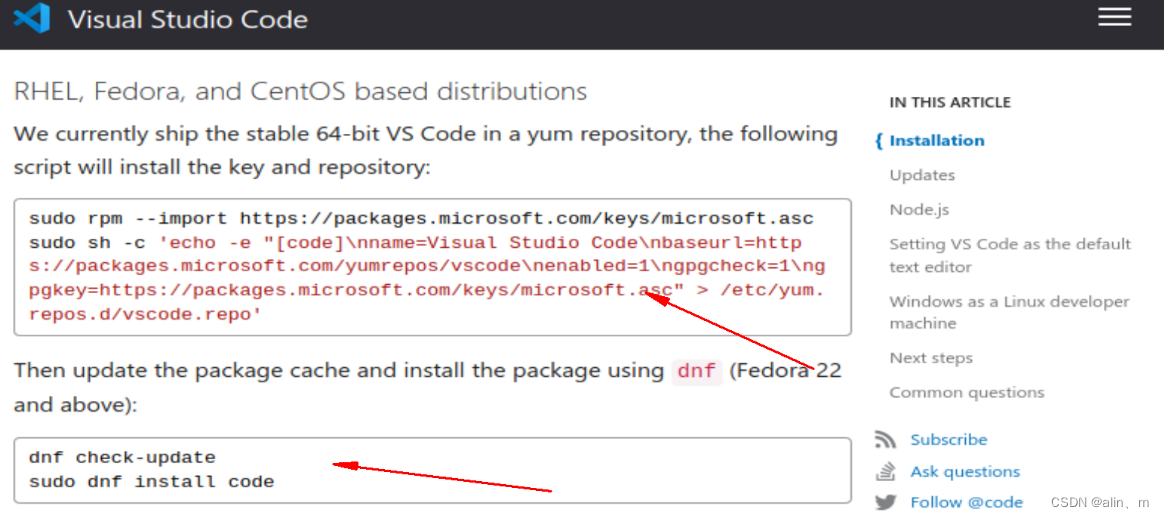The width and height of the screenshot is (1164, 518).
Task: Click the Visual Studio Code logo icon
Action: click(31, 19)
